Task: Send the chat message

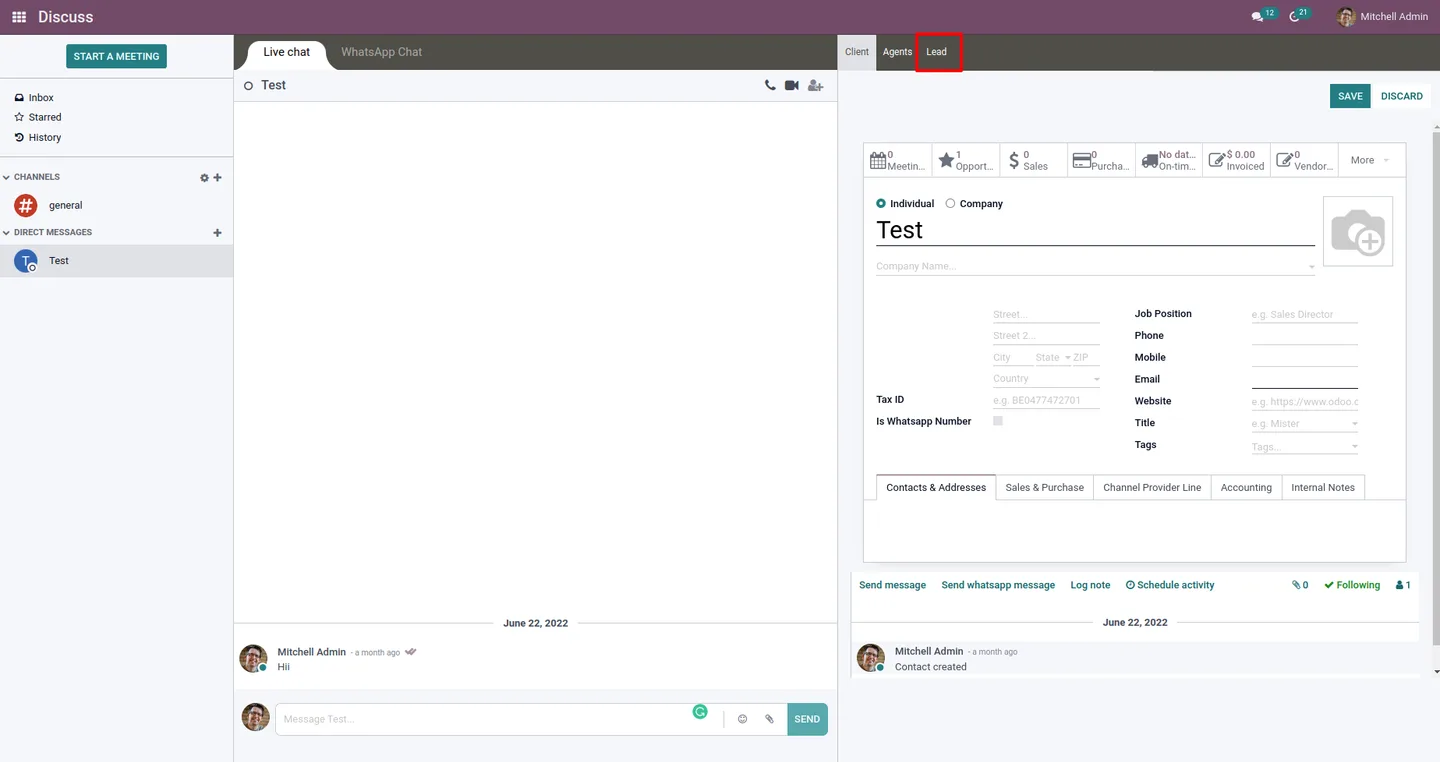Action: (807, 719)
